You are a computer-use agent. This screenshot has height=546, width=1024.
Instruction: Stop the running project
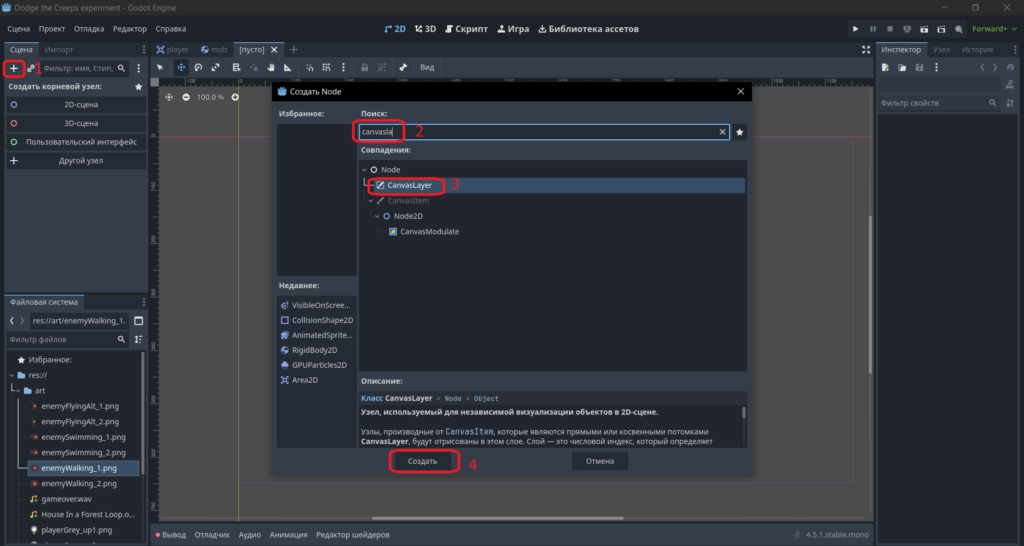[x=889, y=29]
